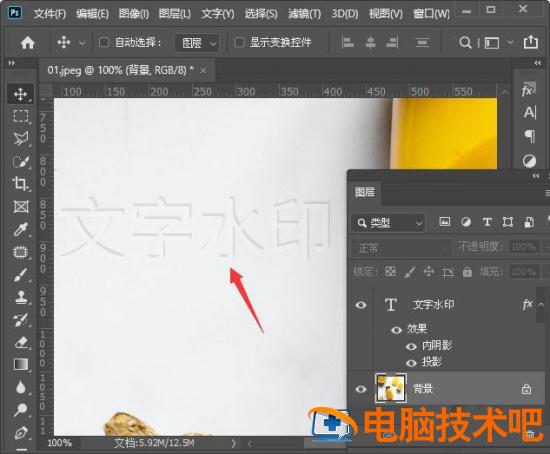550x454 pixels.
Task: Select the Brush tool
Action: click(x=21, y=275)
